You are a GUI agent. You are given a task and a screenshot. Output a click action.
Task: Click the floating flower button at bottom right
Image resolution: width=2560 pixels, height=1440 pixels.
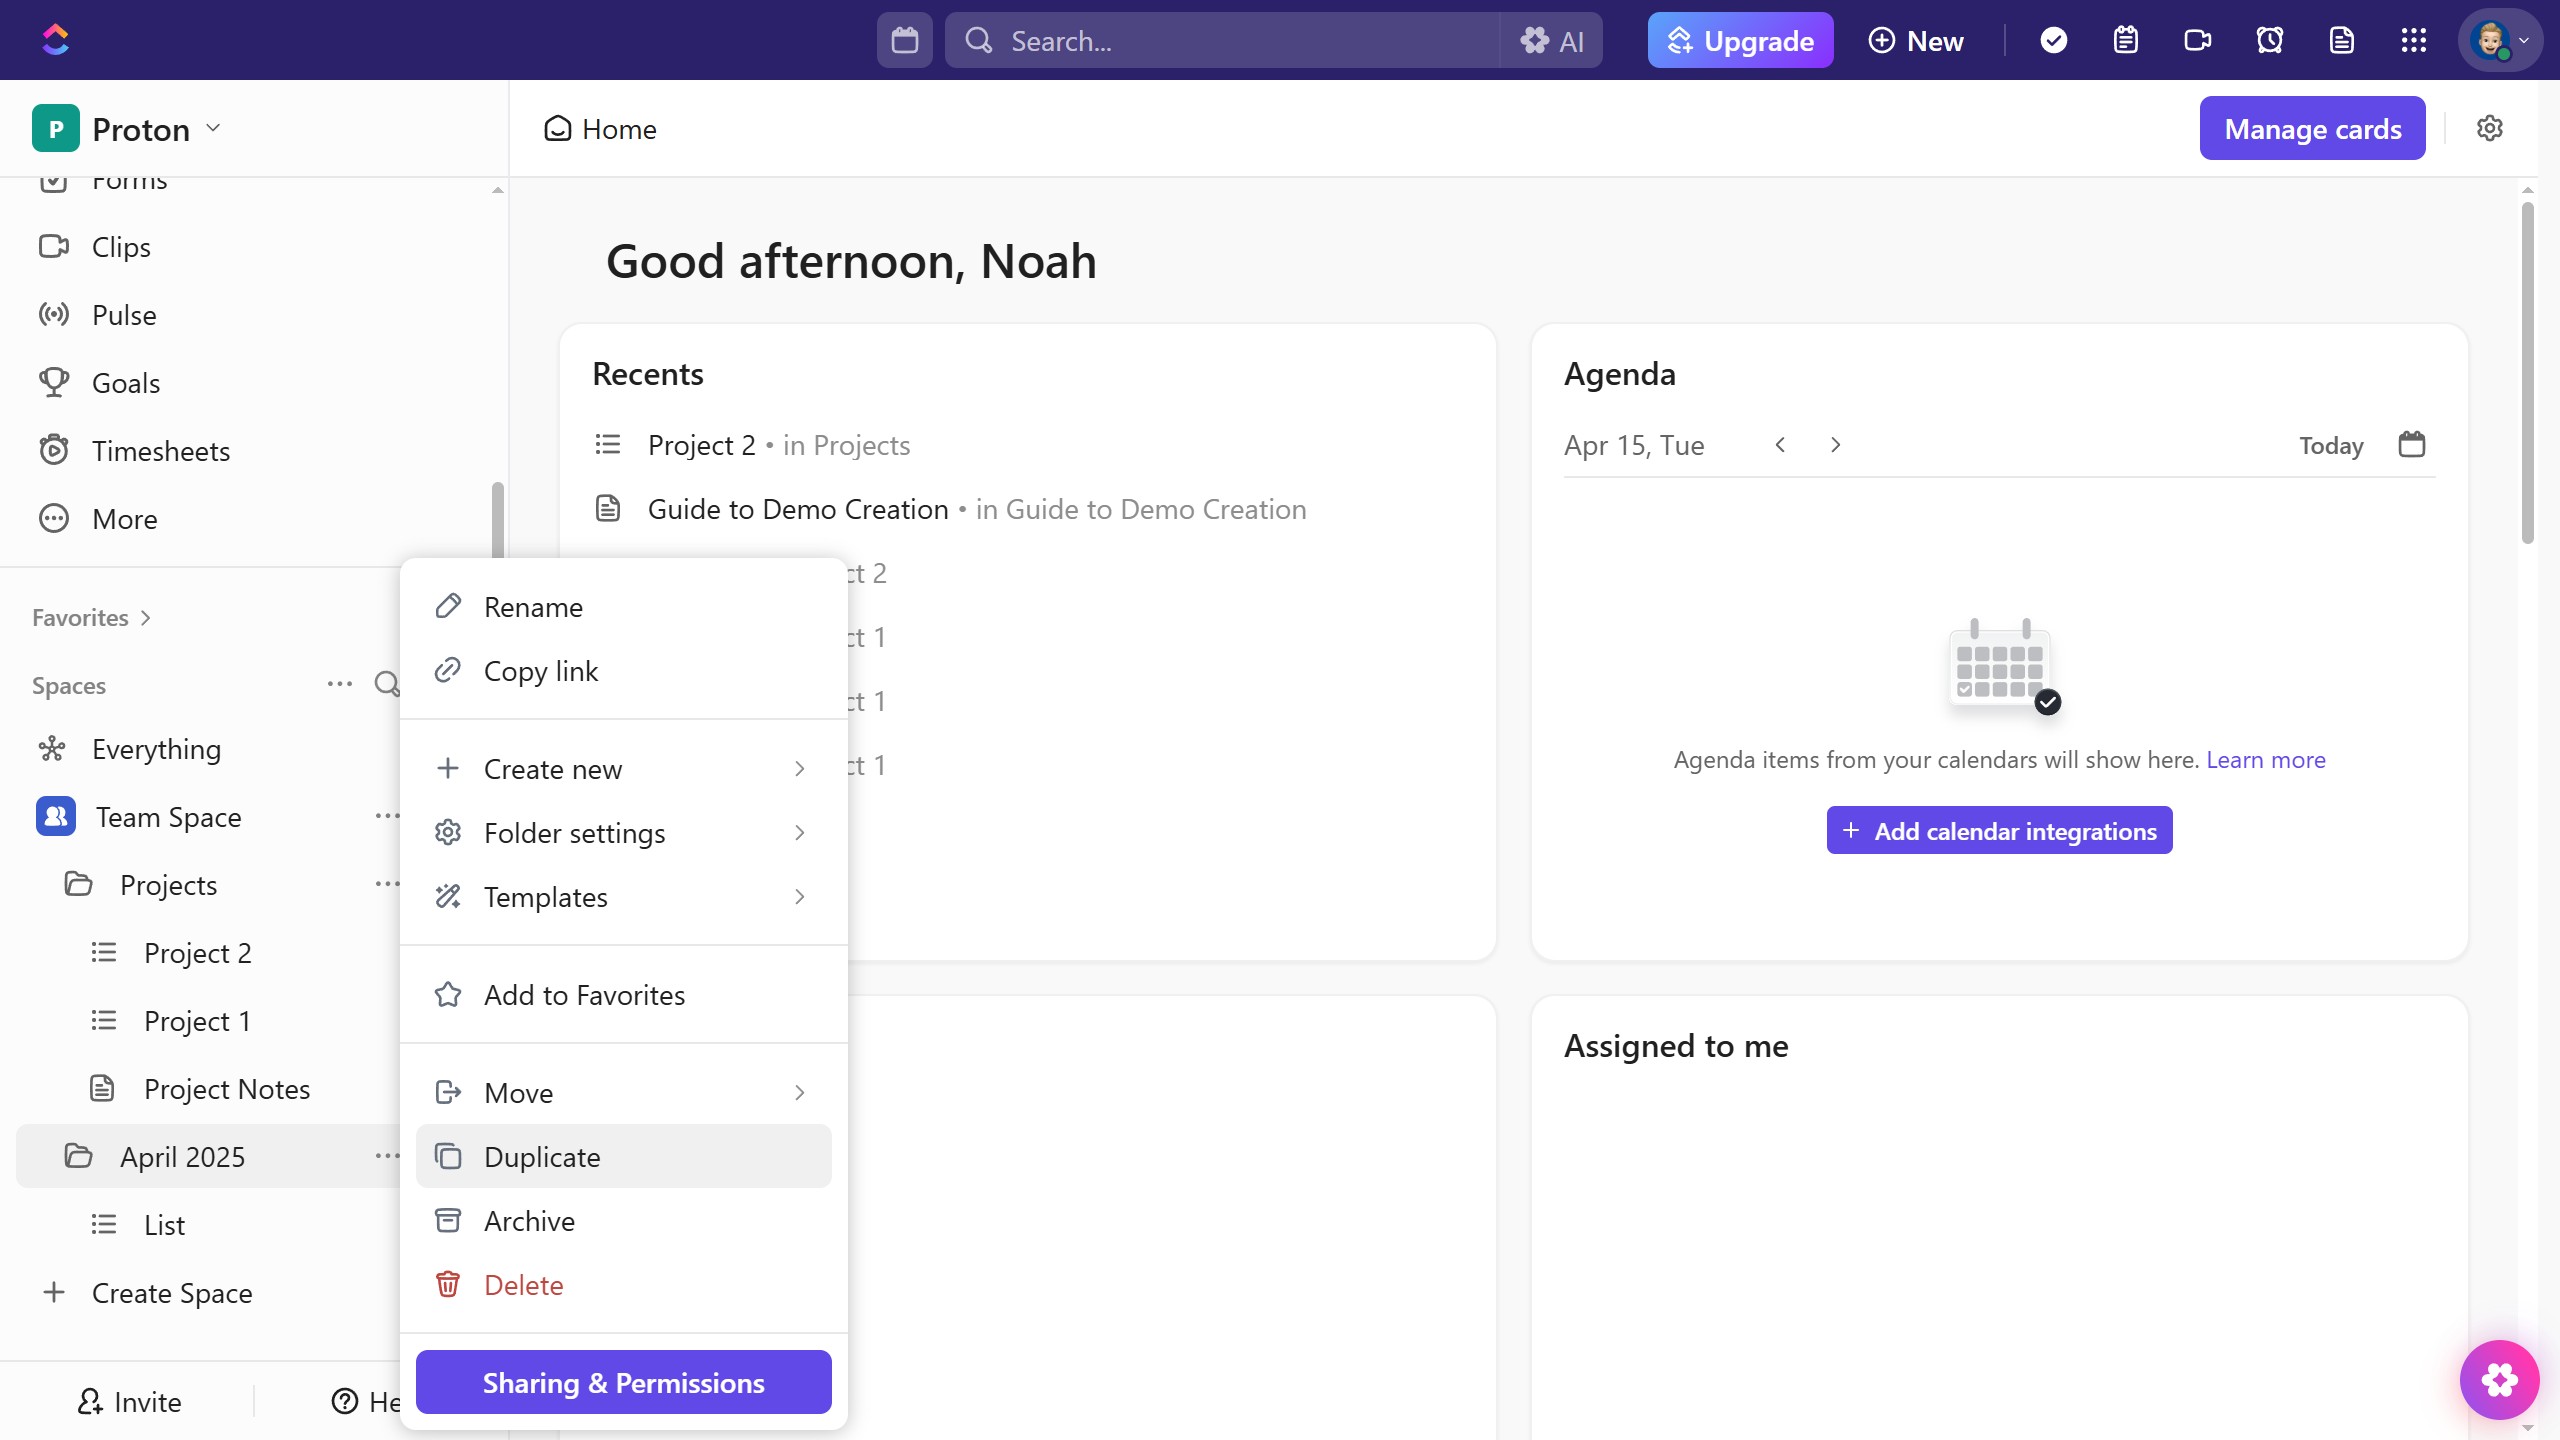tap(2498, 1379)
